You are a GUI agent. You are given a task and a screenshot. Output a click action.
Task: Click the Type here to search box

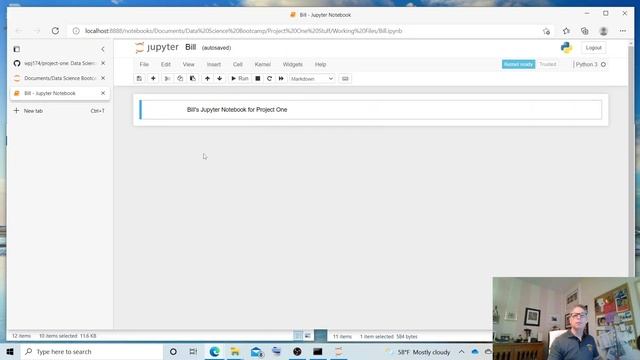pos(91,351)
